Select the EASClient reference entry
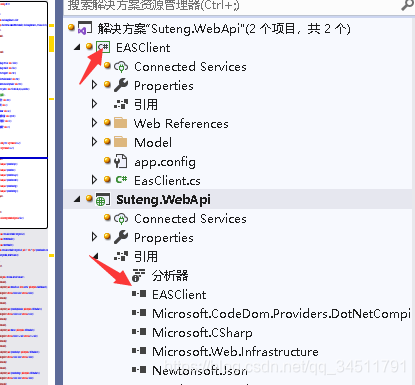415x385 pixels. (179, 295)
